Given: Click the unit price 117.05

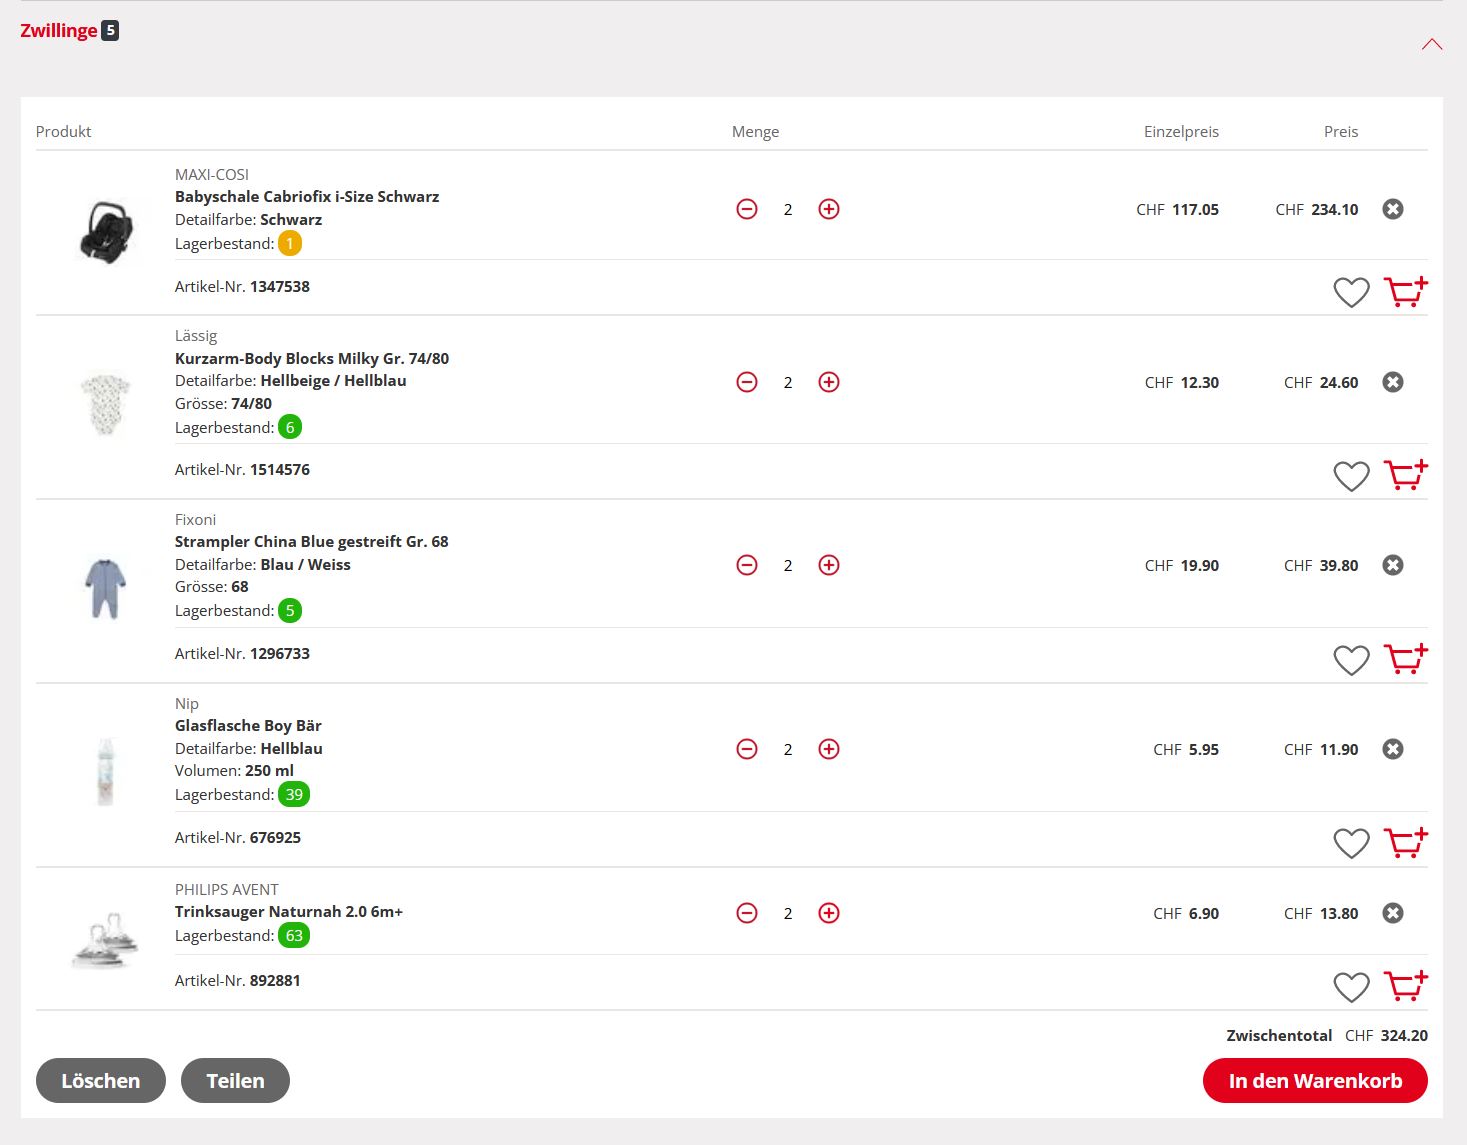Looking at the screenshot, I should click(x=1195, y=210).
